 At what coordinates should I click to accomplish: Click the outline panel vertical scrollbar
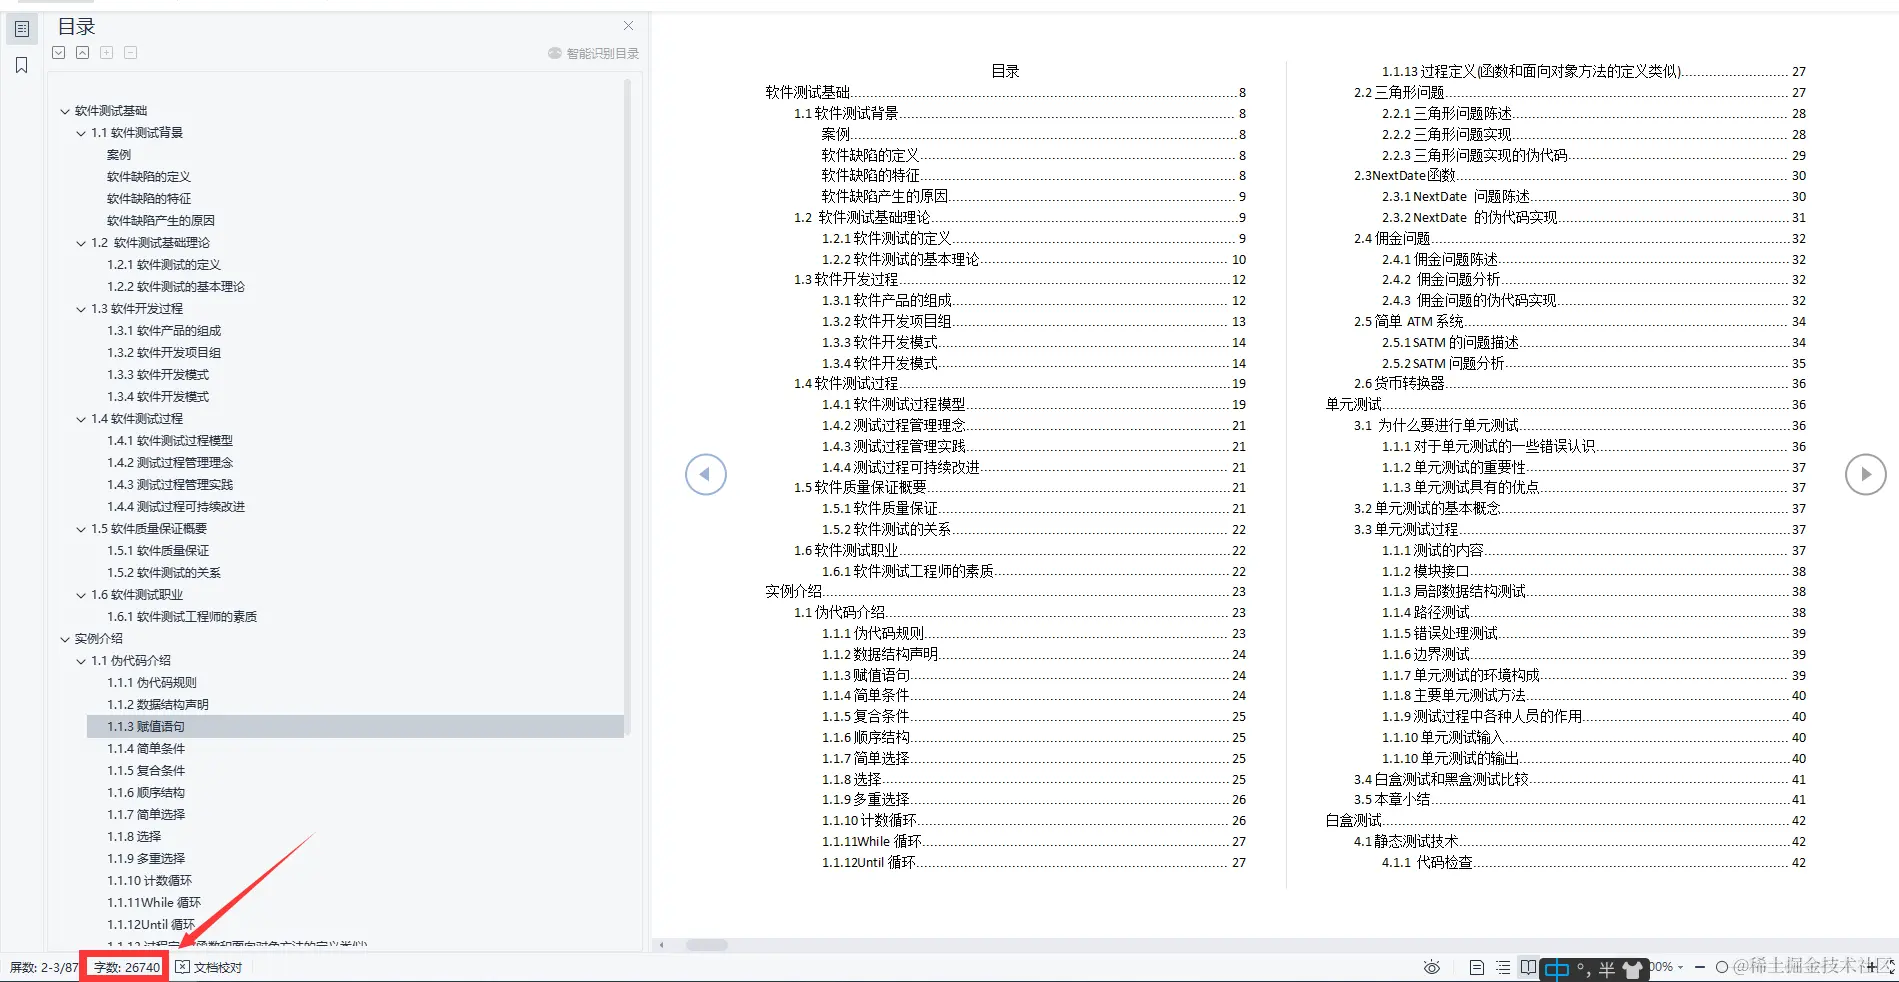tap(627, 408)
